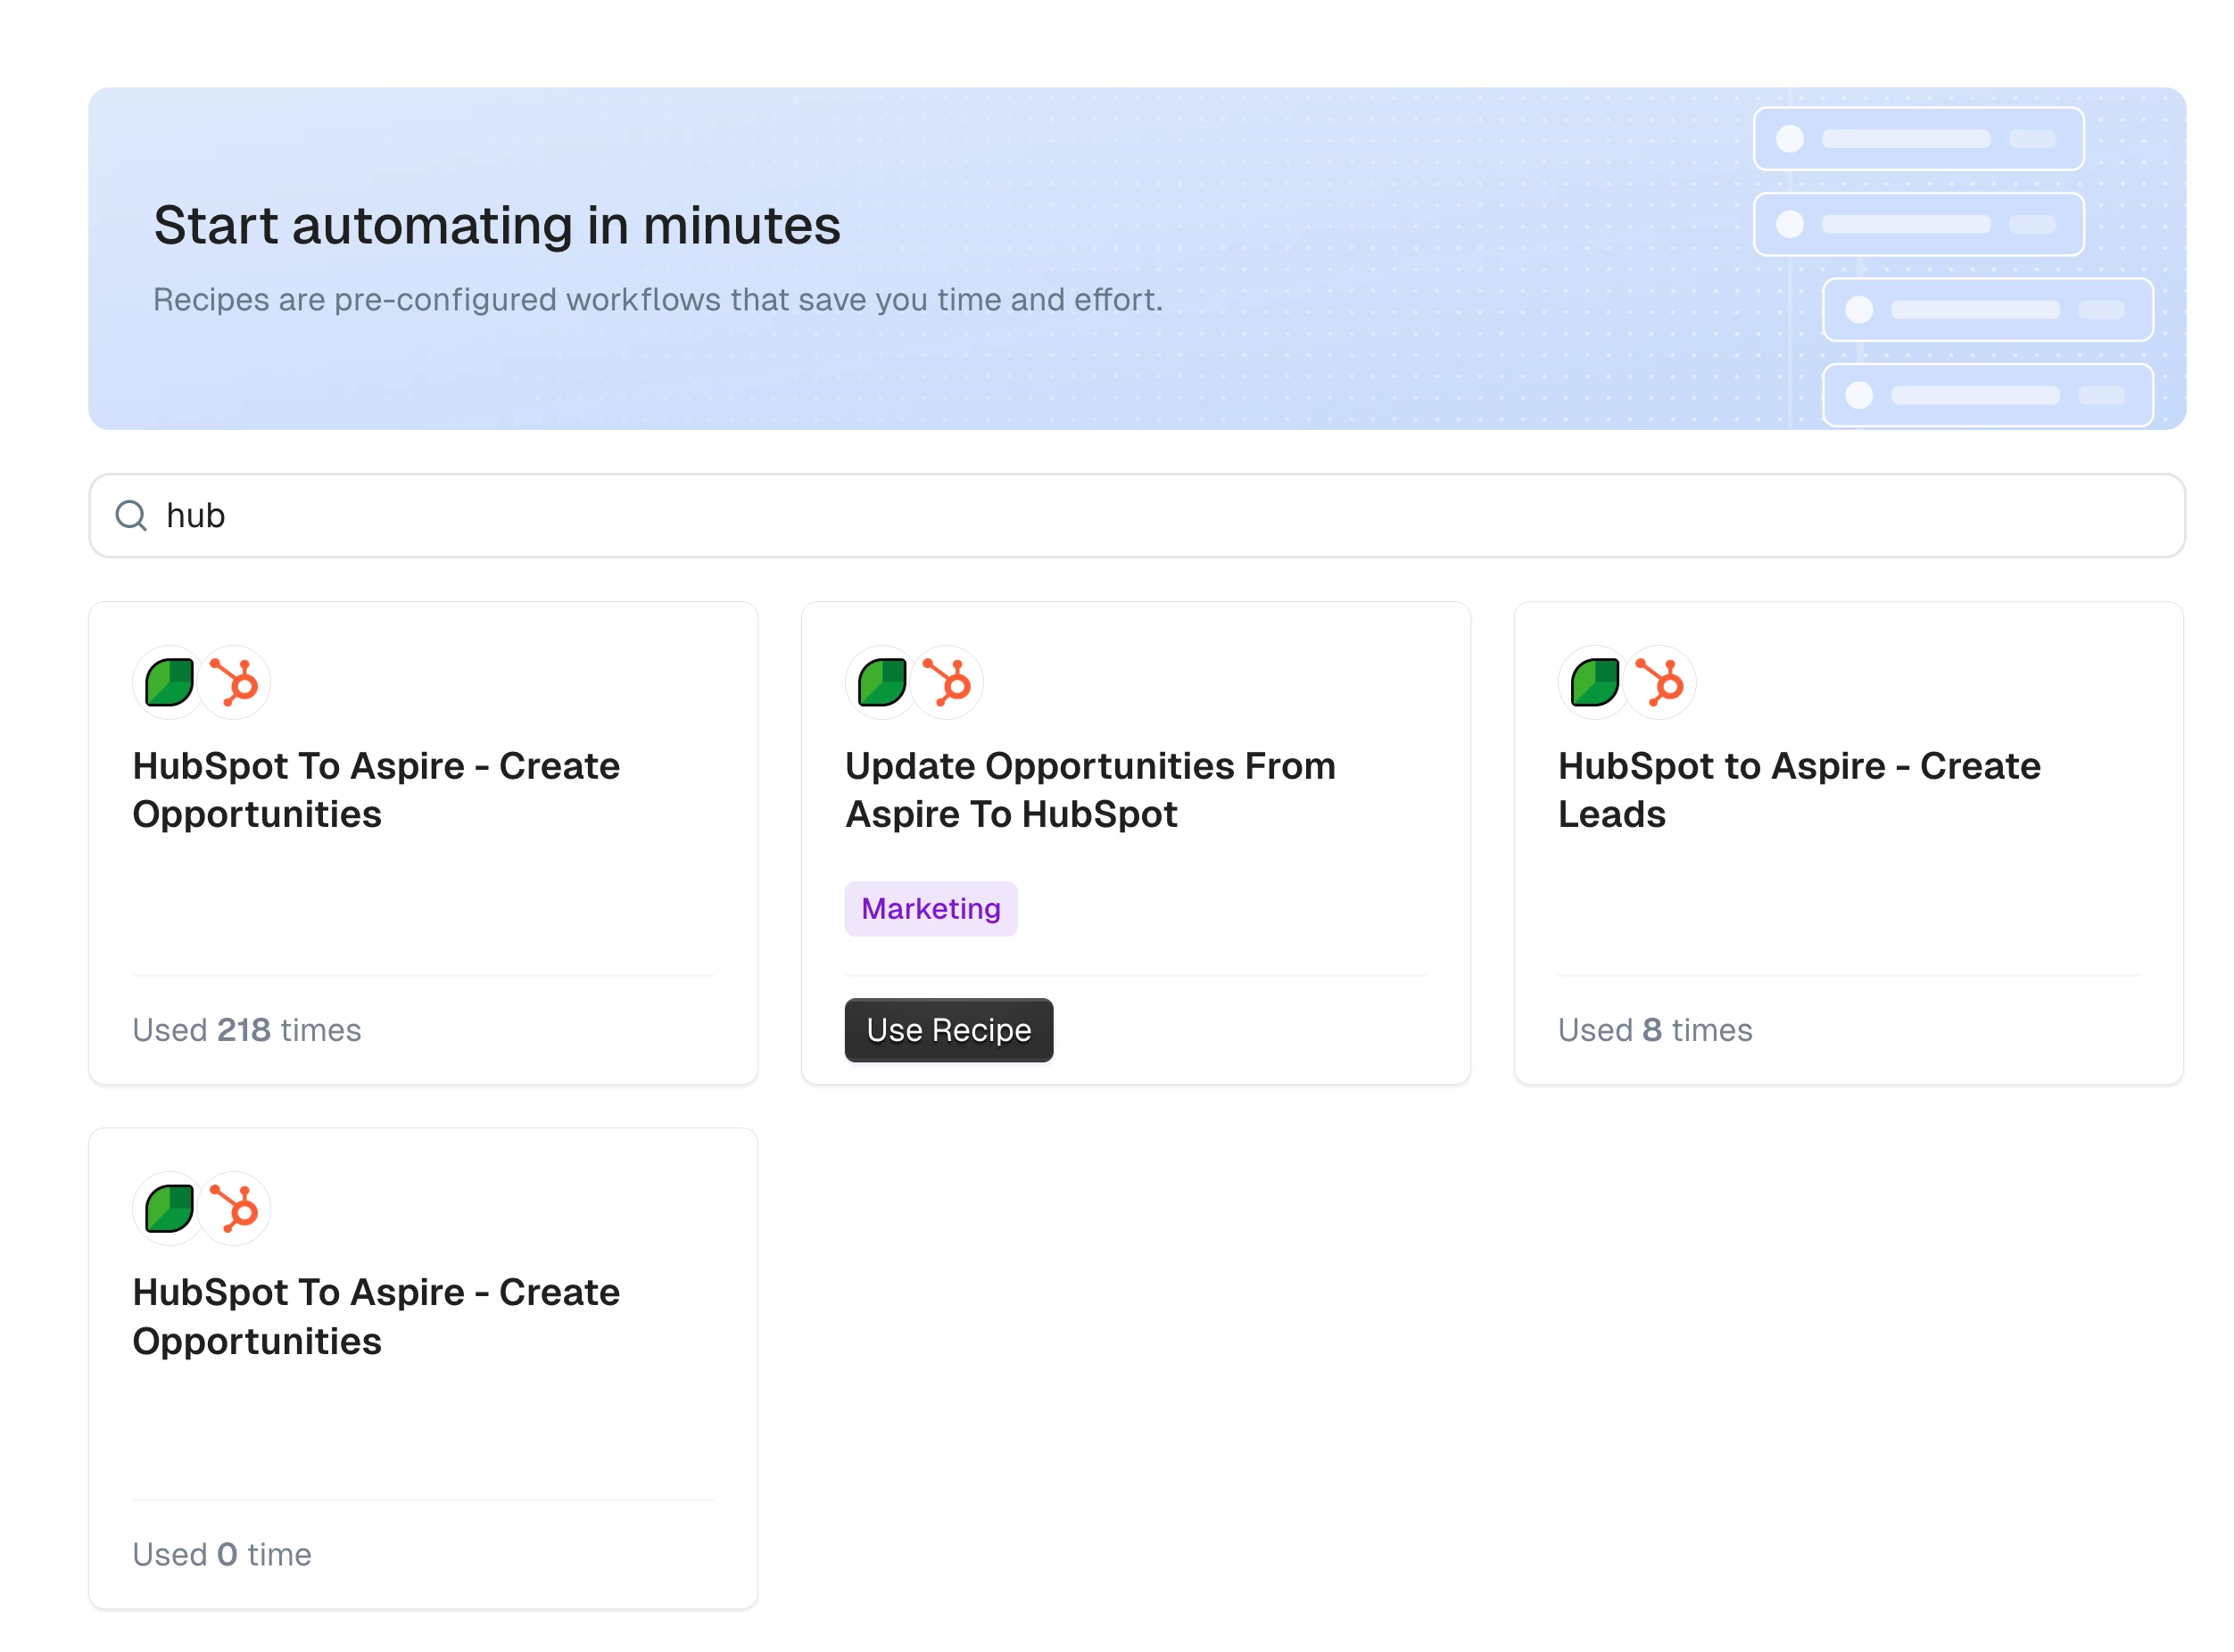Viewport: 2234px width, 1652px height.
Task: Focus the recipe search field containing hub
Action: 1100,516
